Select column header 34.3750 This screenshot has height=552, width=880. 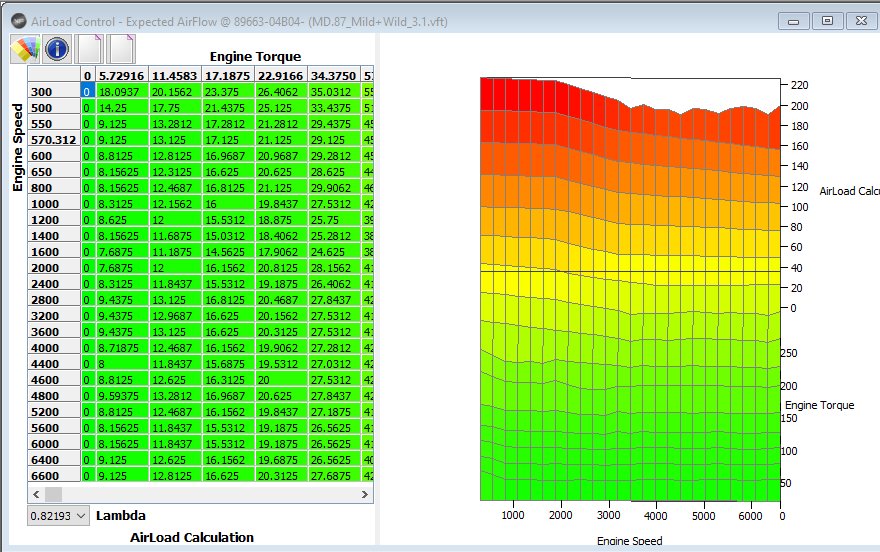pyautogui.click(x=333, y=75)
